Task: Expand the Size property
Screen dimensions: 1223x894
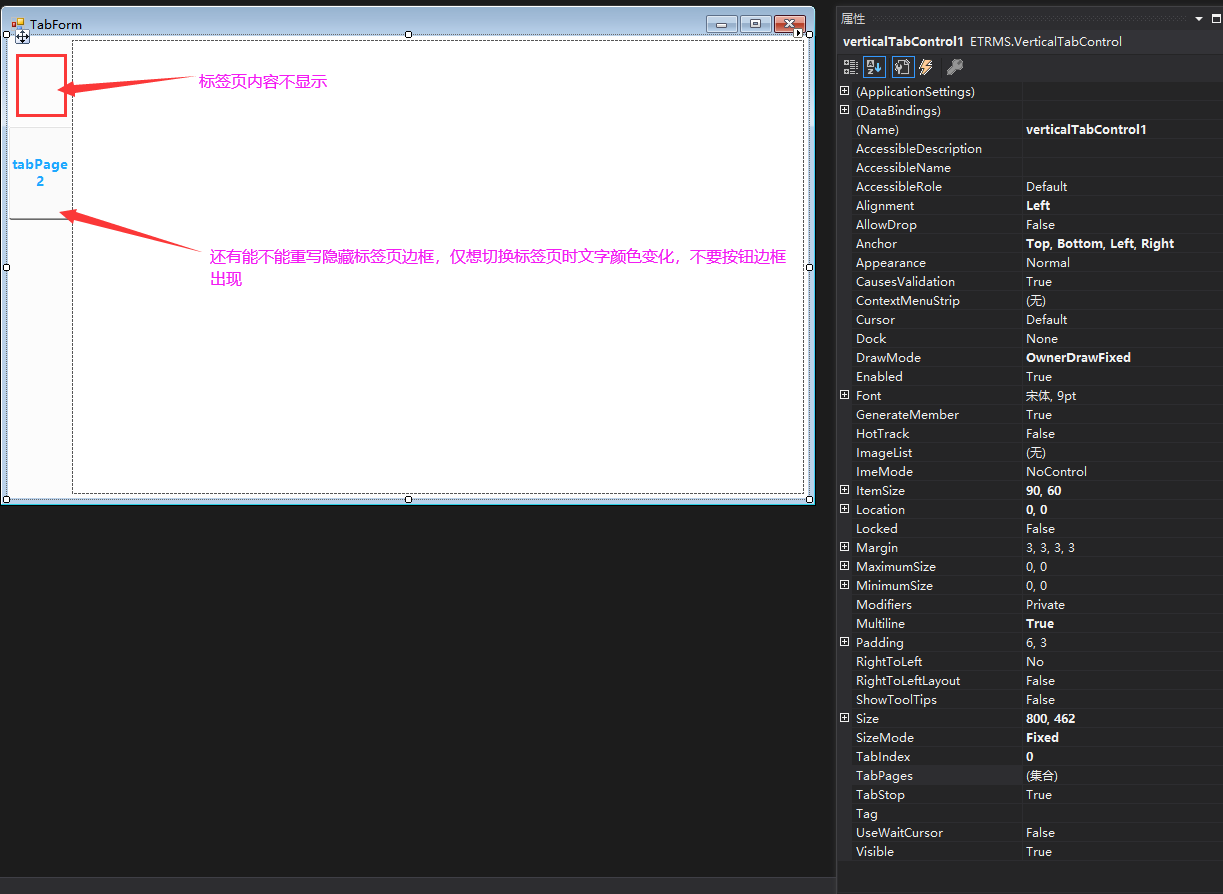Action: [x=845, y=718]
